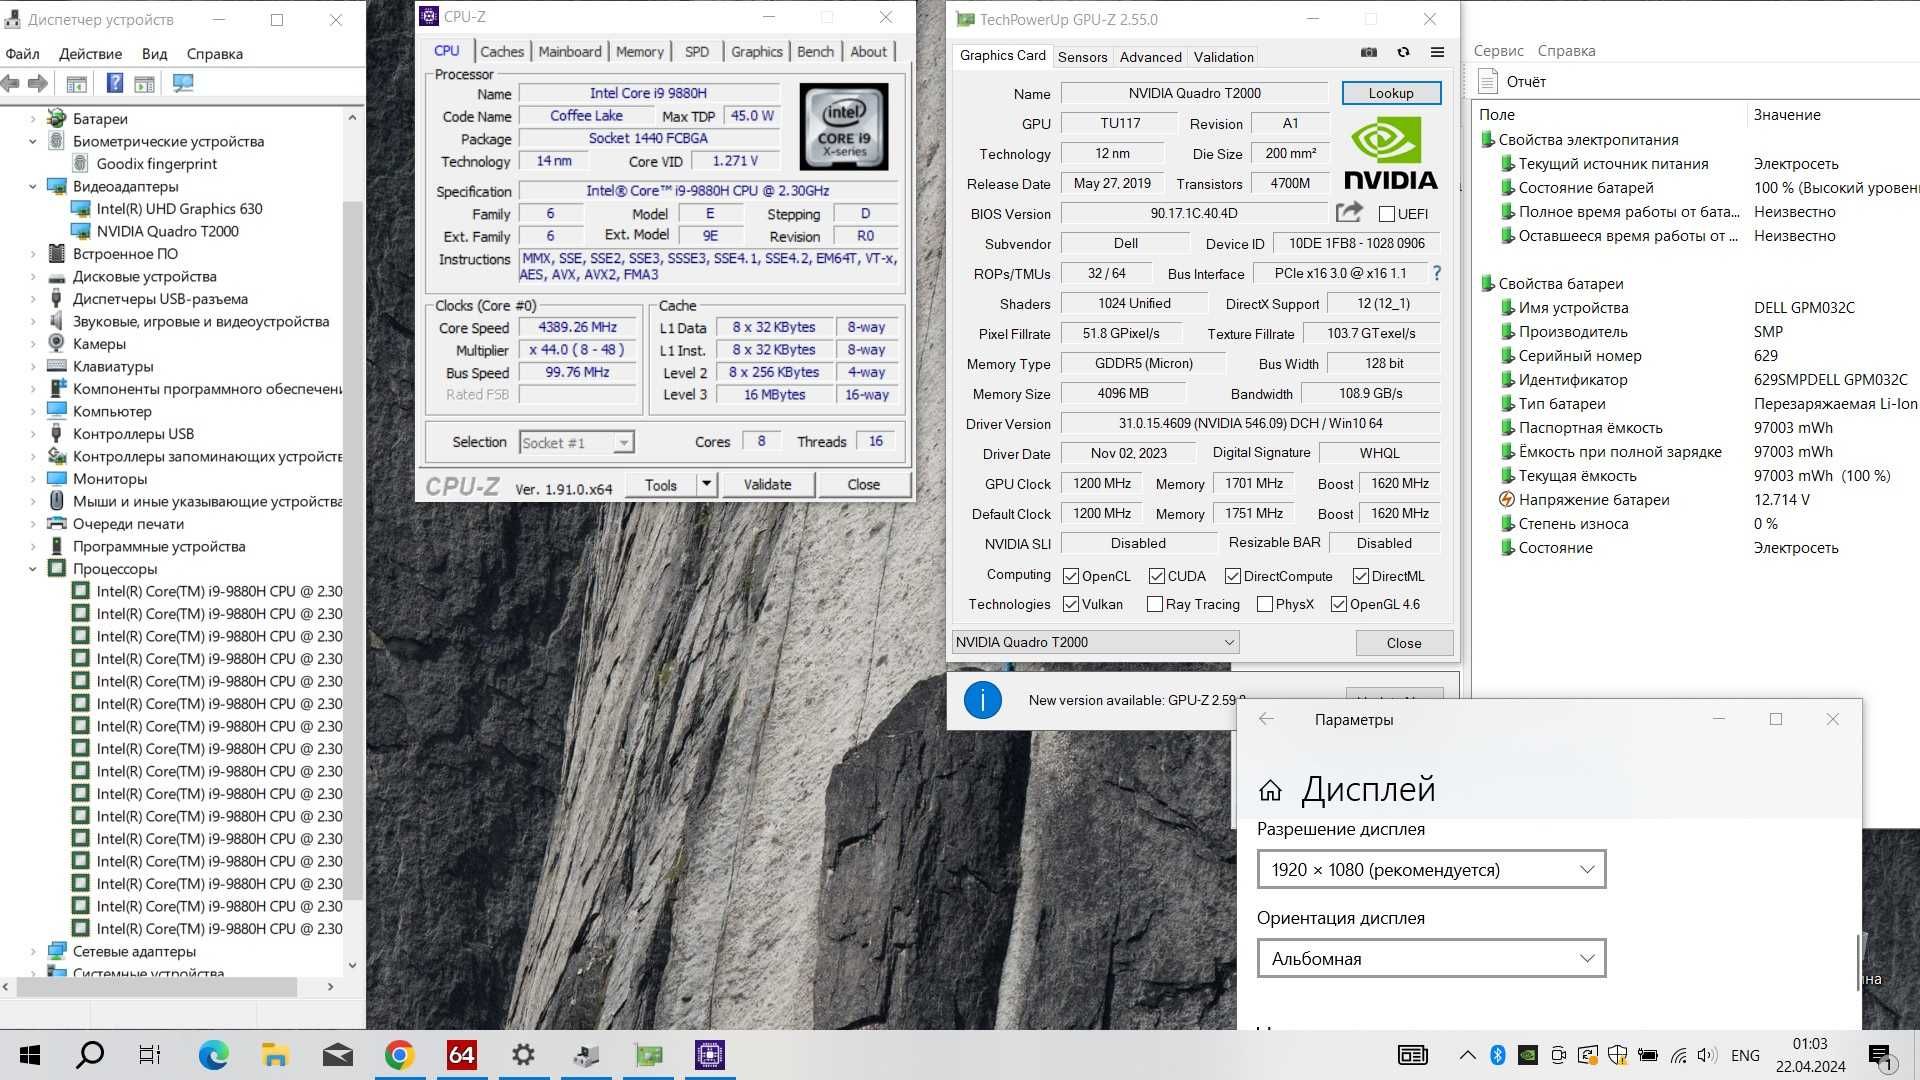Open the Socket #1 selection dropdown in CPU-Z
The image size is (1920, 1080).
pos(577,442)
